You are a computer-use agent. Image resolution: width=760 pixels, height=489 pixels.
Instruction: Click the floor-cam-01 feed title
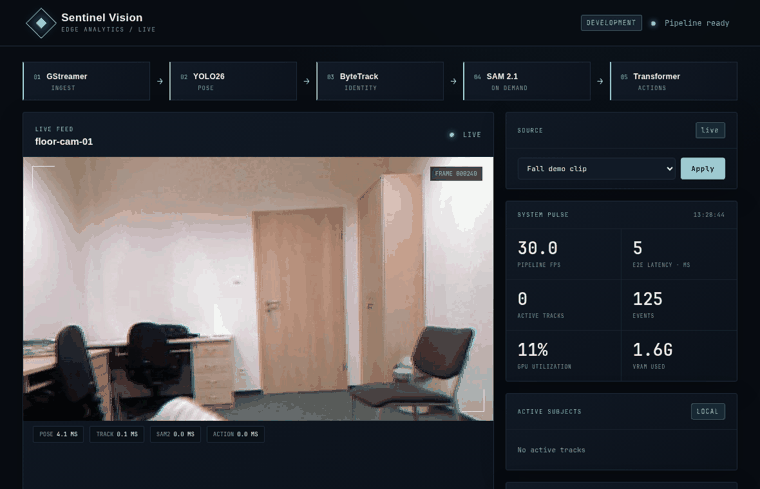point(64,142)
